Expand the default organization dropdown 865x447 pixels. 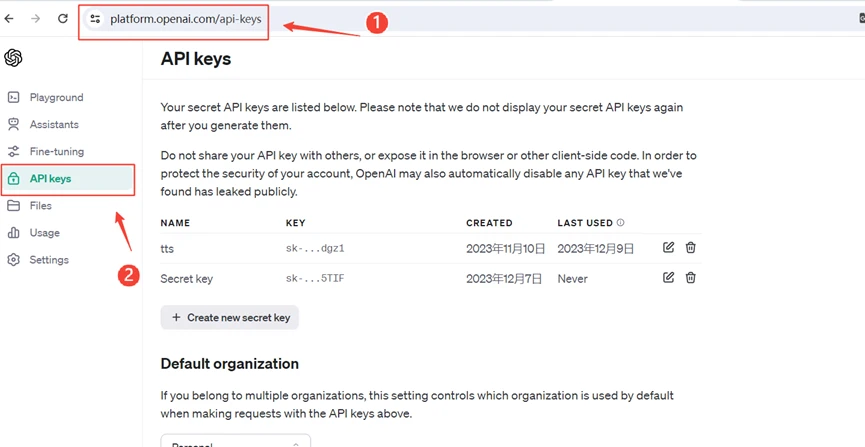(236, 441)
